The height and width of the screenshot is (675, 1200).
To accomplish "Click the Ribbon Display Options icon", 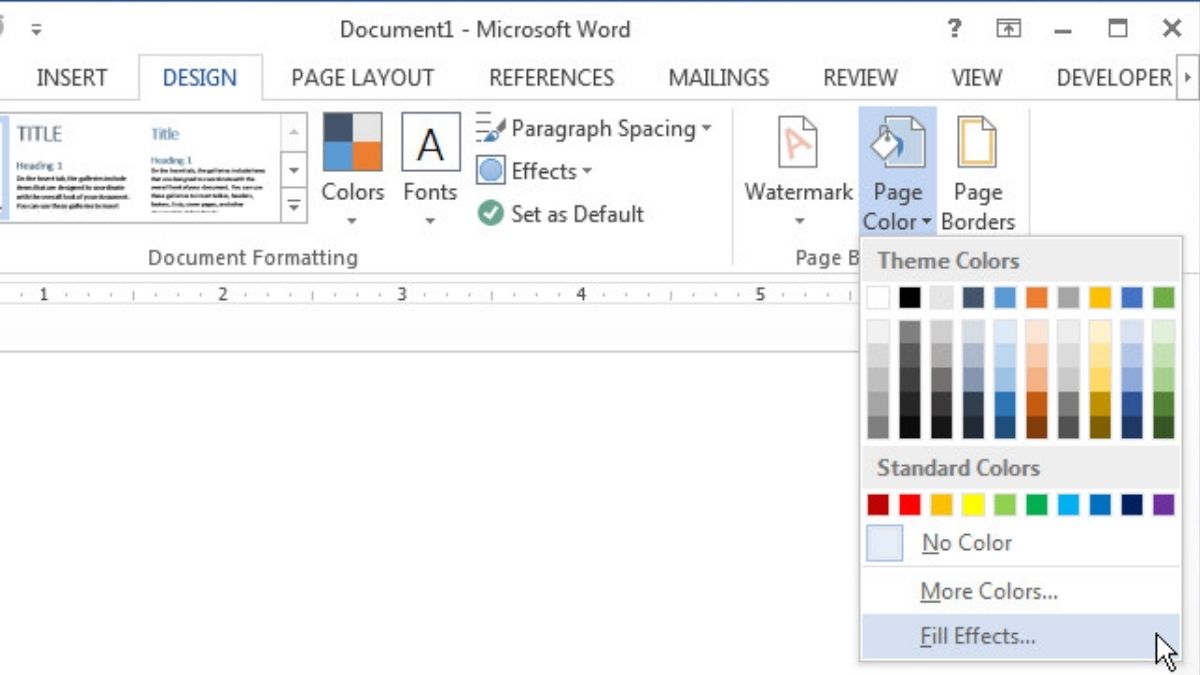I will (1008, 28).
